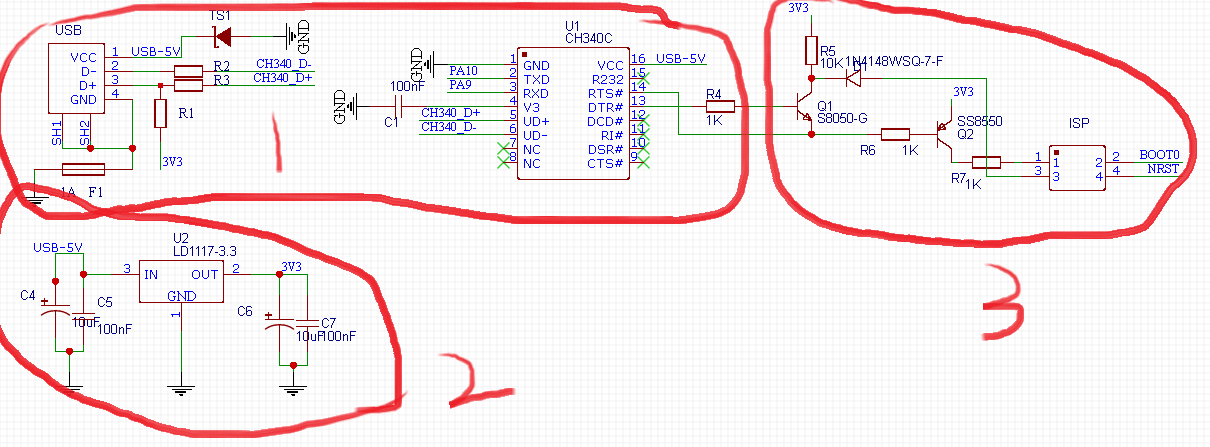This screenshot has width=1210, height=447.
Task: Click the PA10 net label
Action: [x=463, y=70]
